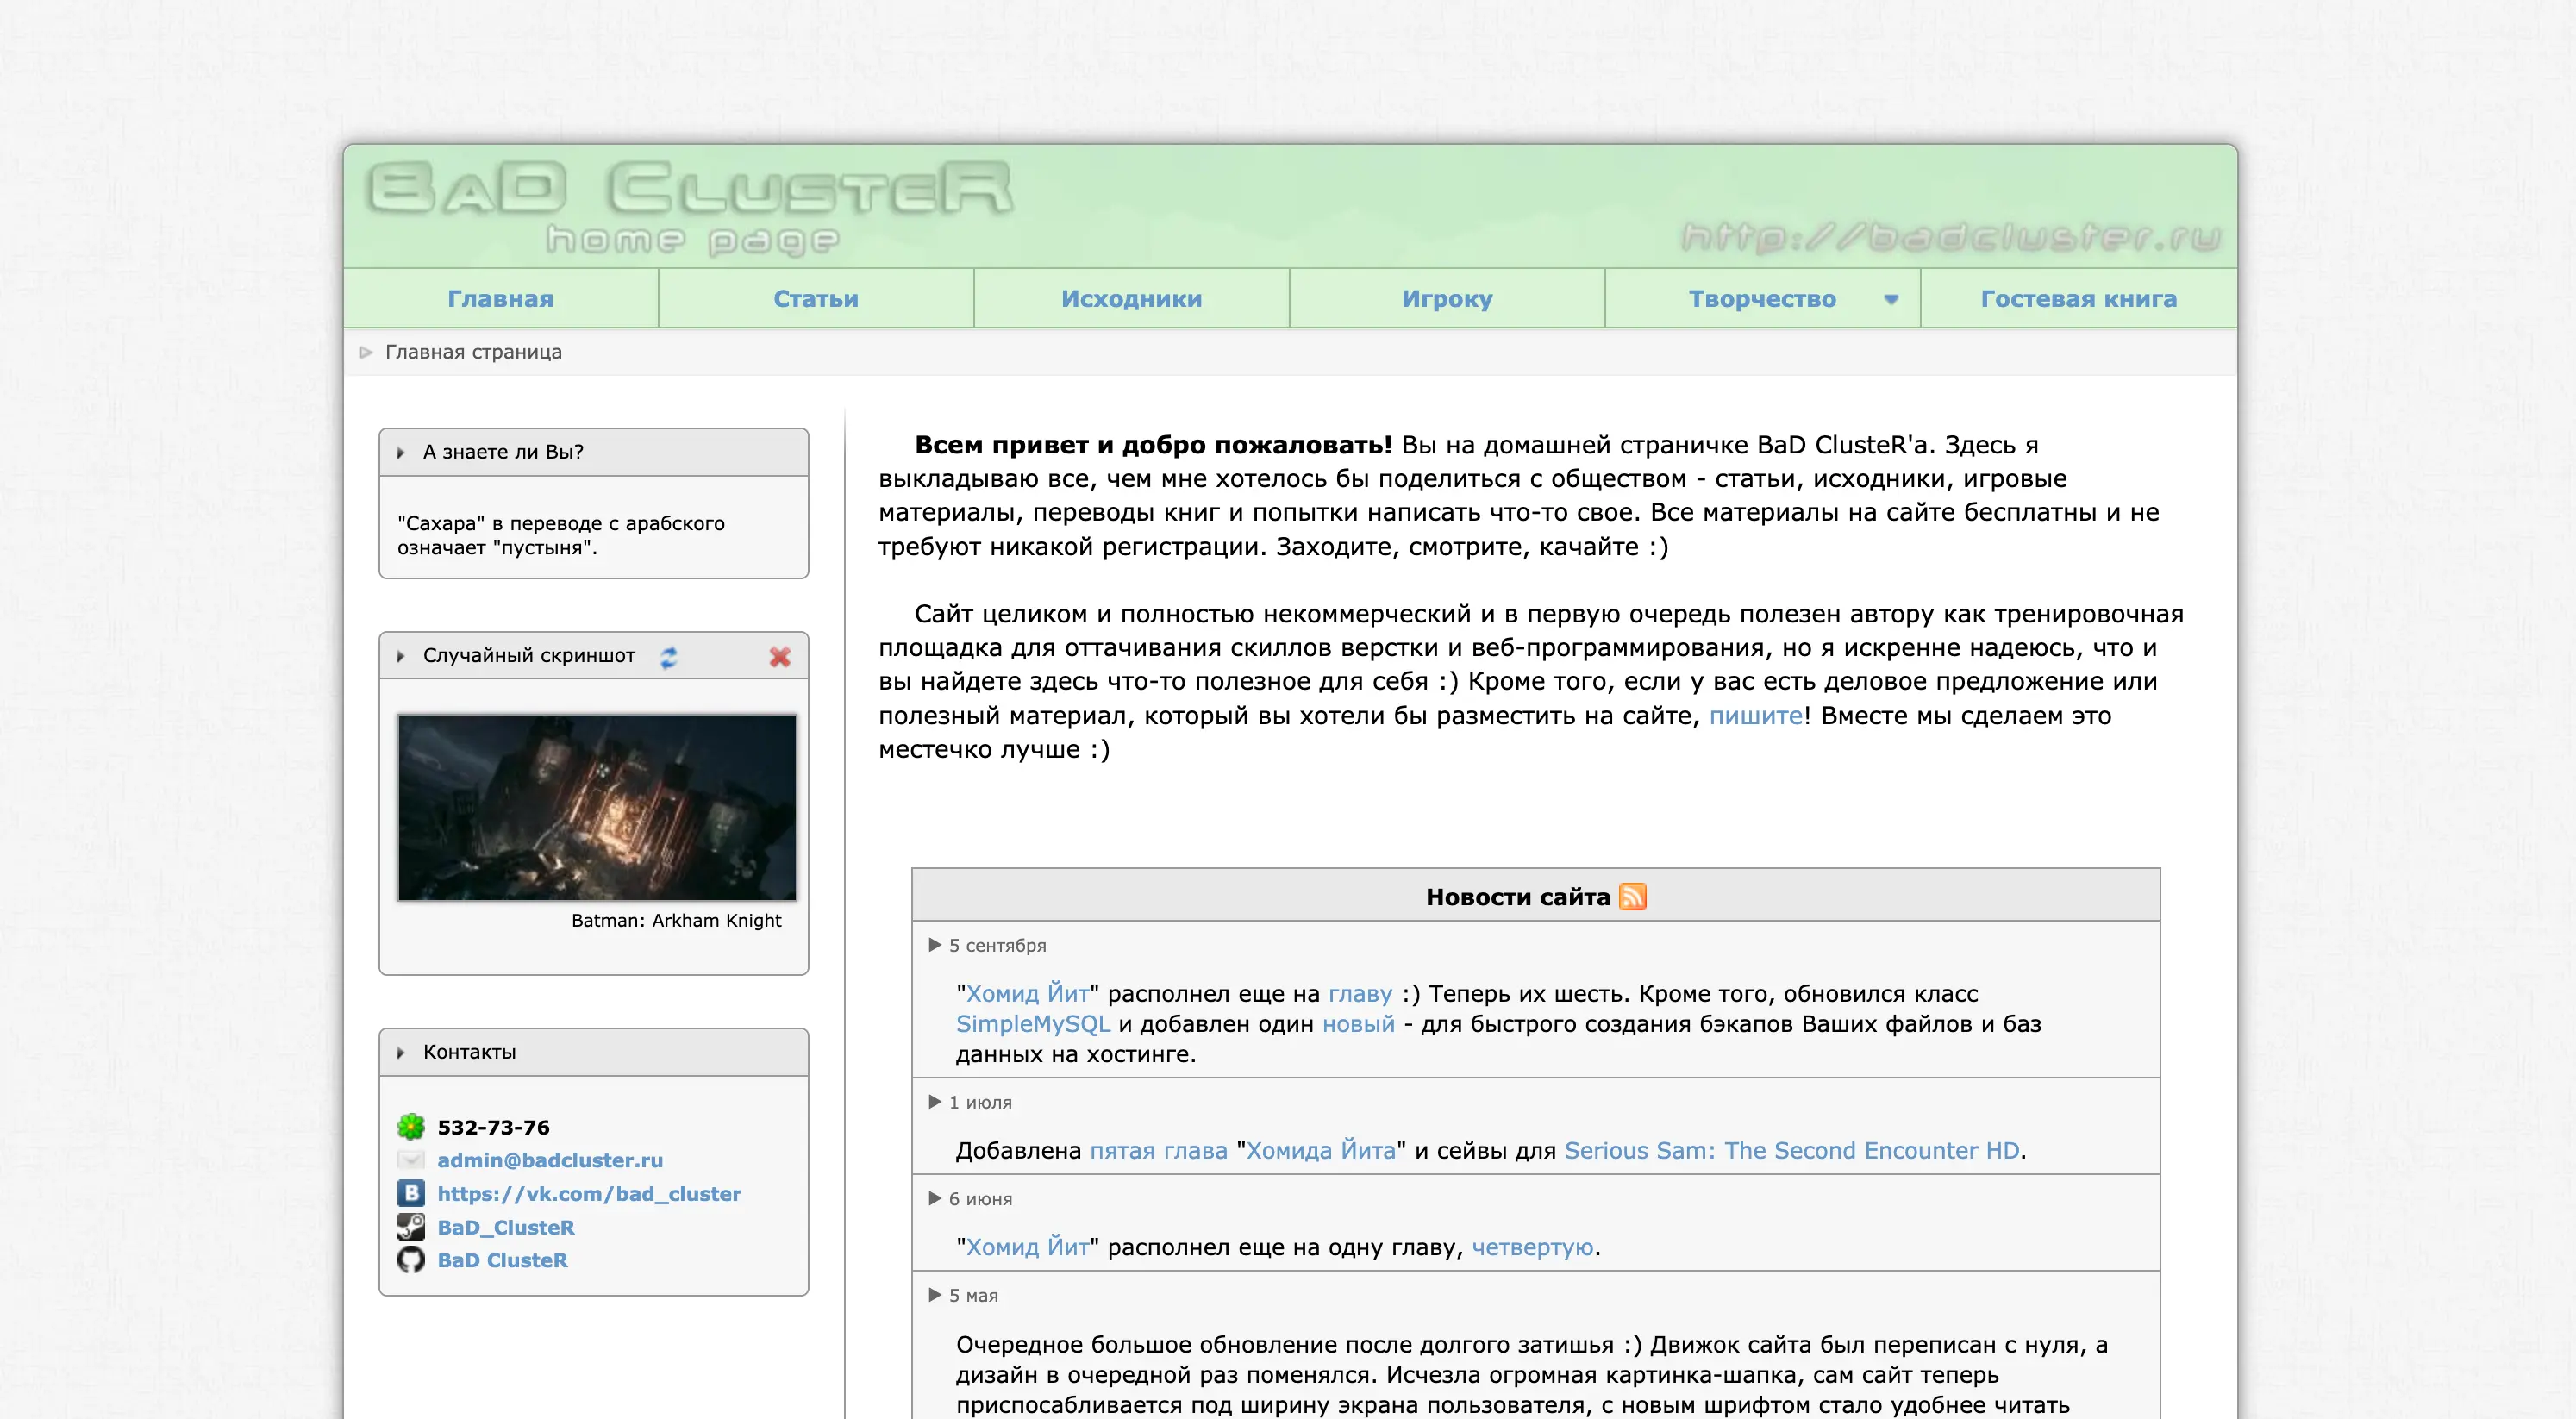This screenshot has width=2576, height=1419.
Task: Click the 1 июля date label
Action: click(x=980, y=1102)
